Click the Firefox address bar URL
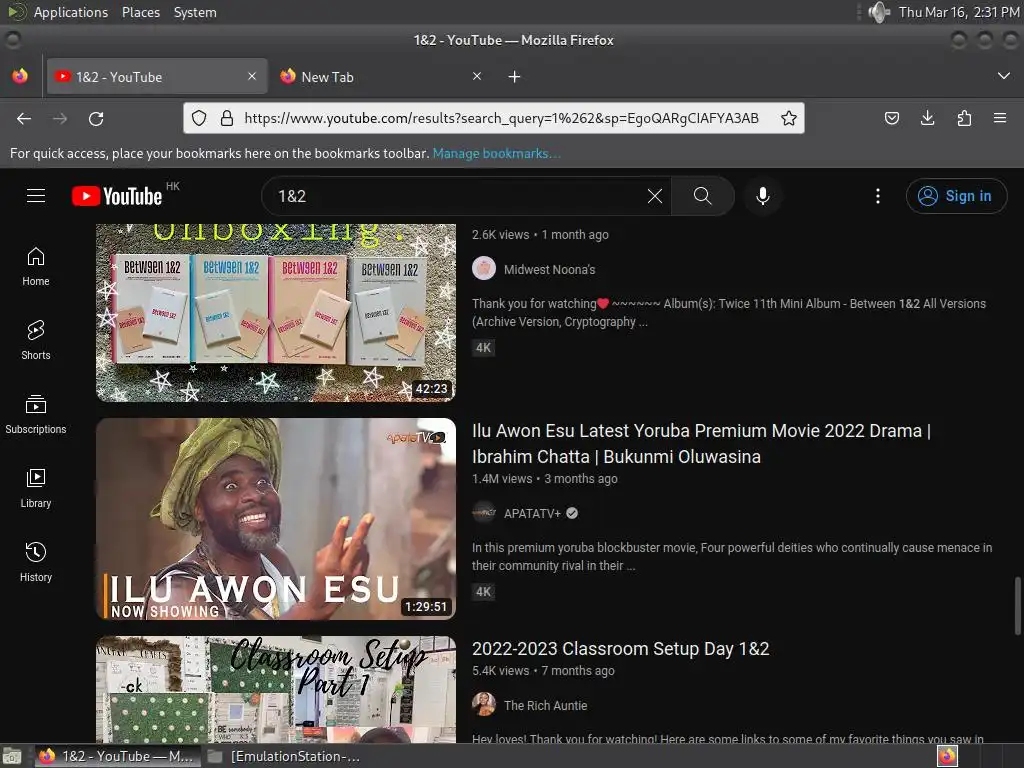This screenshot has width=1024, height=768. coord(501,118)
